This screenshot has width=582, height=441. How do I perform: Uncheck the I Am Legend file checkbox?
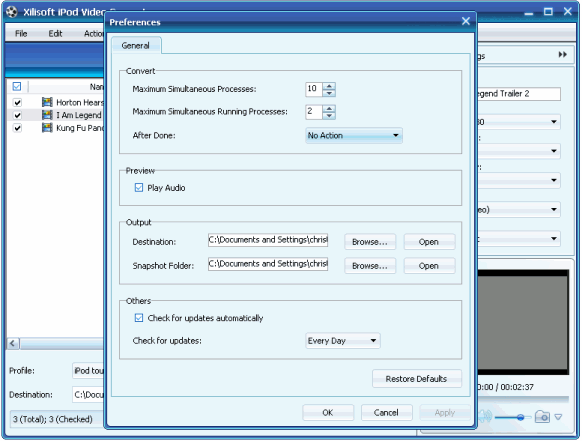17,115
